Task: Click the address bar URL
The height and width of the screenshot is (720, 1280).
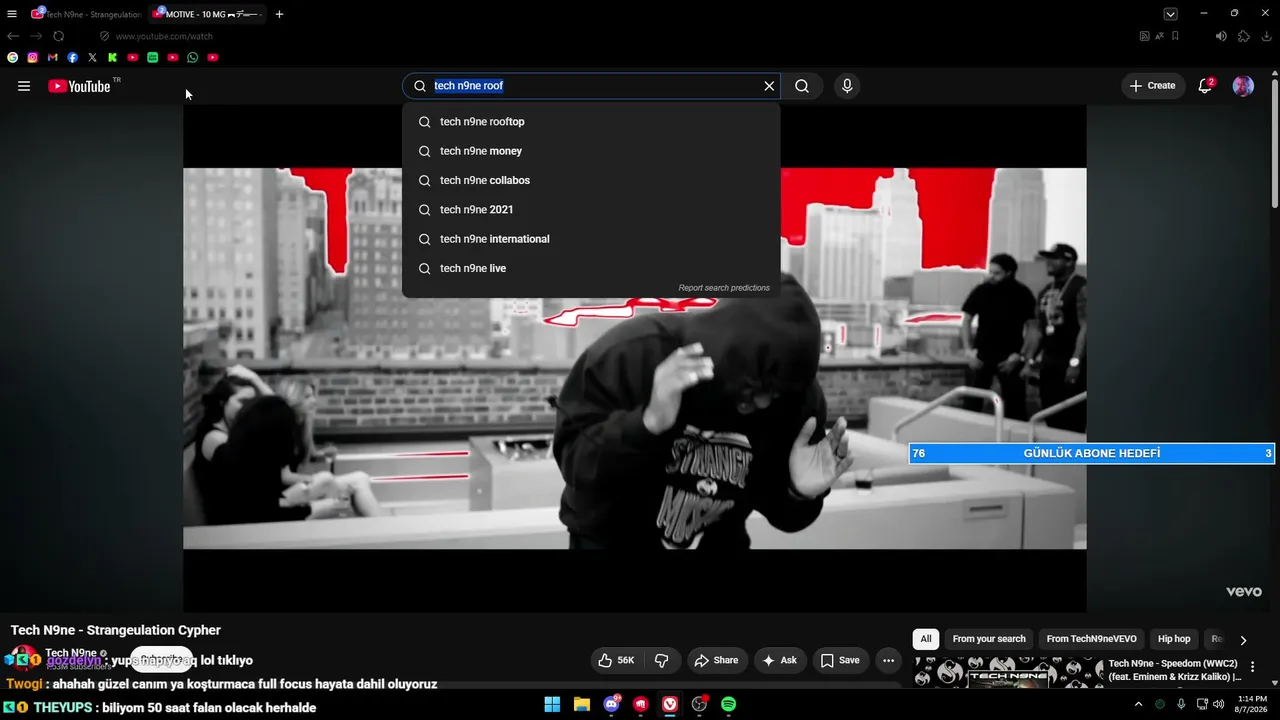Action: click(164, 36)
